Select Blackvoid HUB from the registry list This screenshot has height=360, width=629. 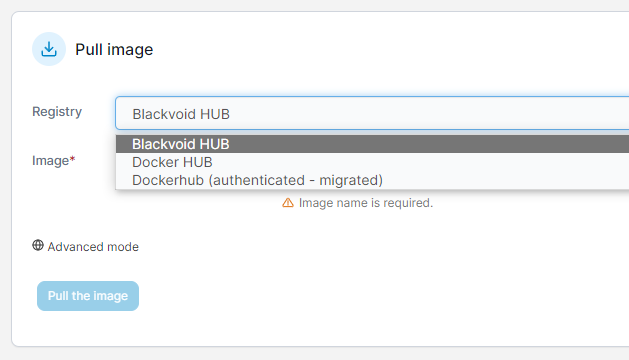point(372,144)
